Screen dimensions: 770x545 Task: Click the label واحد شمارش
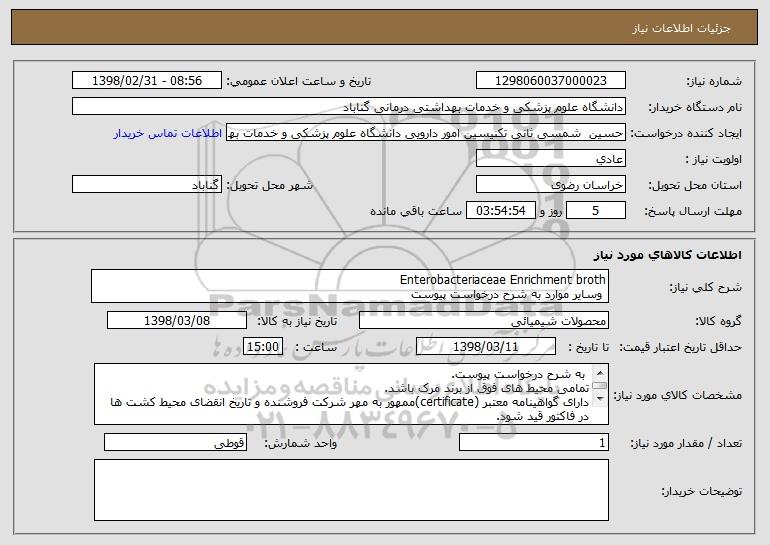(301, 443)
